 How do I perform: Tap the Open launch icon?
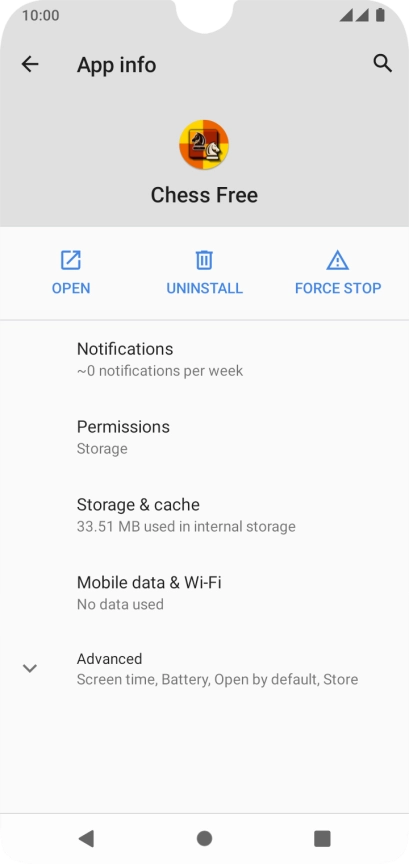pos(71,260)
